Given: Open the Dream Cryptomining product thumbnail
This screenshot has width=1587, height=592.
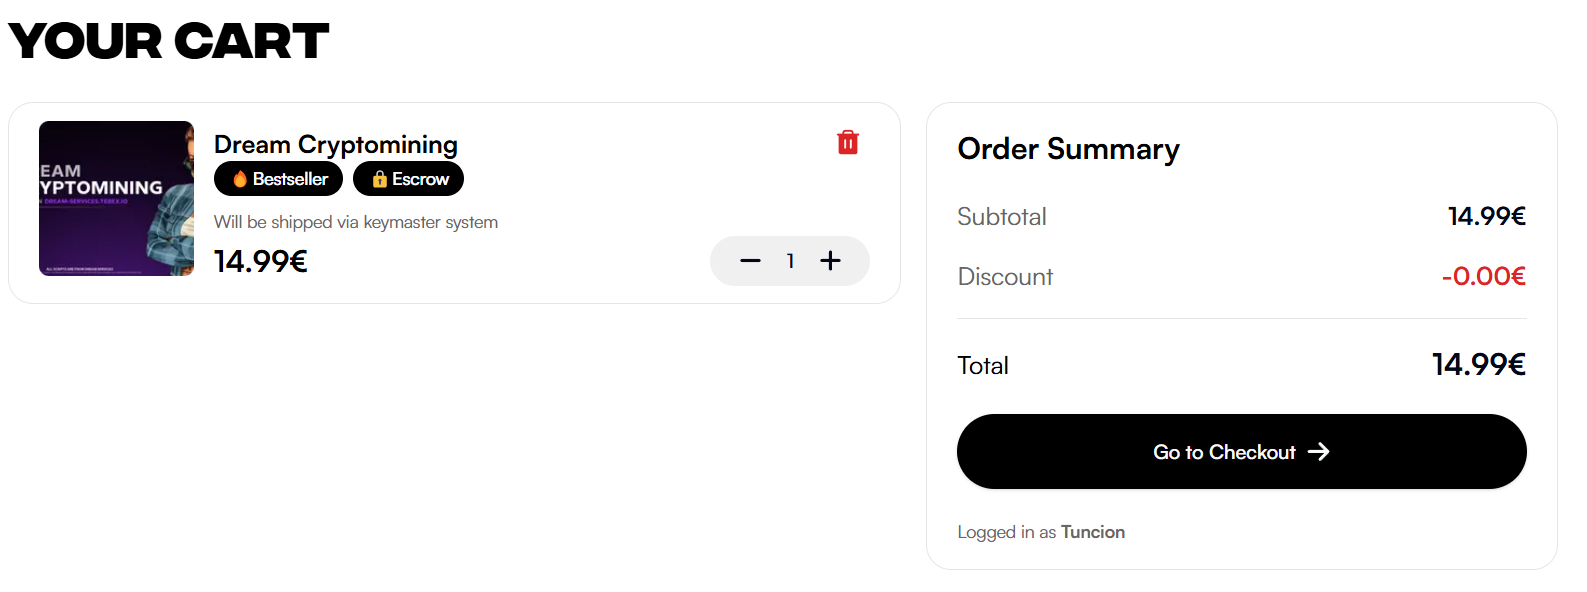Looking at the screenshot, I should 116,198.
